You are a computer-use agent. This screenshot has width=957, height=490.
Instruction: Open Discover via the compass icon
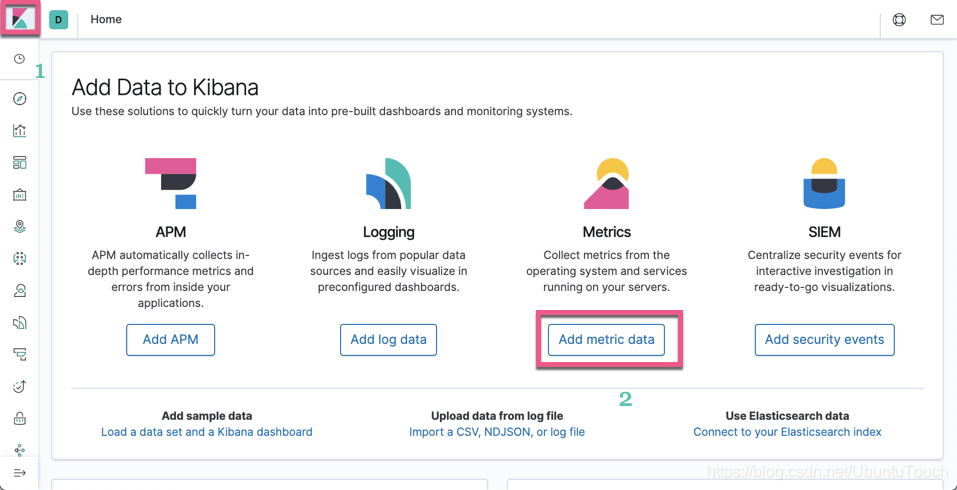19,99
